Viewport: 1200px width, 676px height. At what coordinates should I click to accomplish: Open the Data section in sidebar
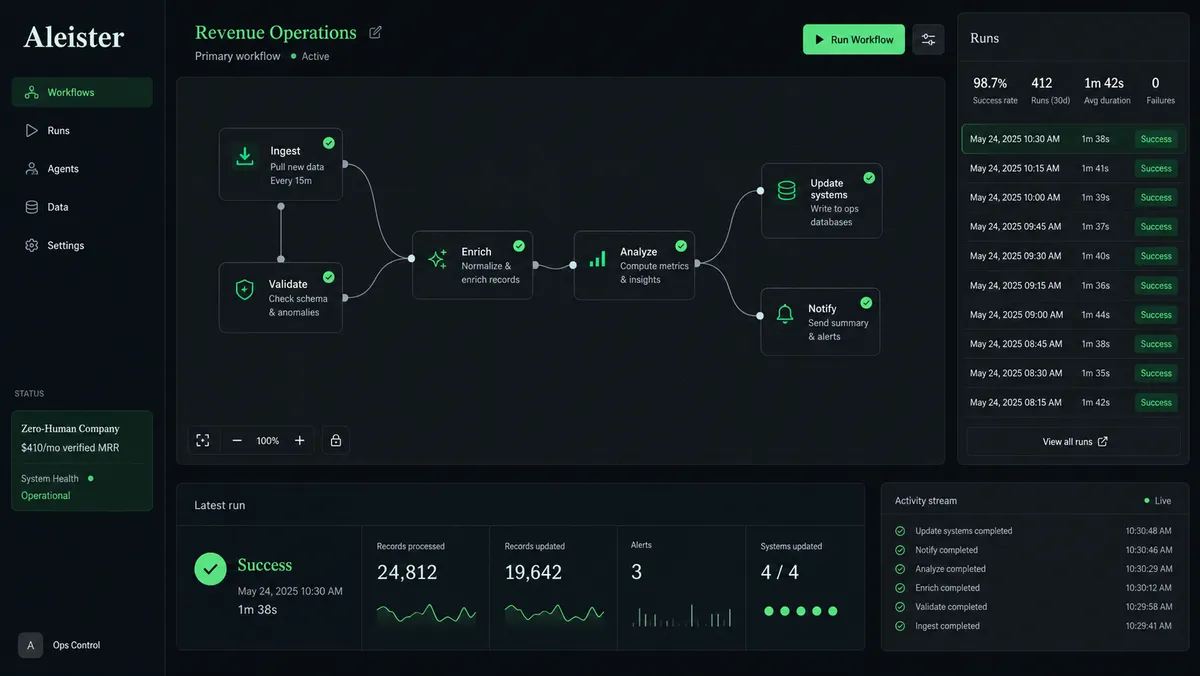point(82,207)
